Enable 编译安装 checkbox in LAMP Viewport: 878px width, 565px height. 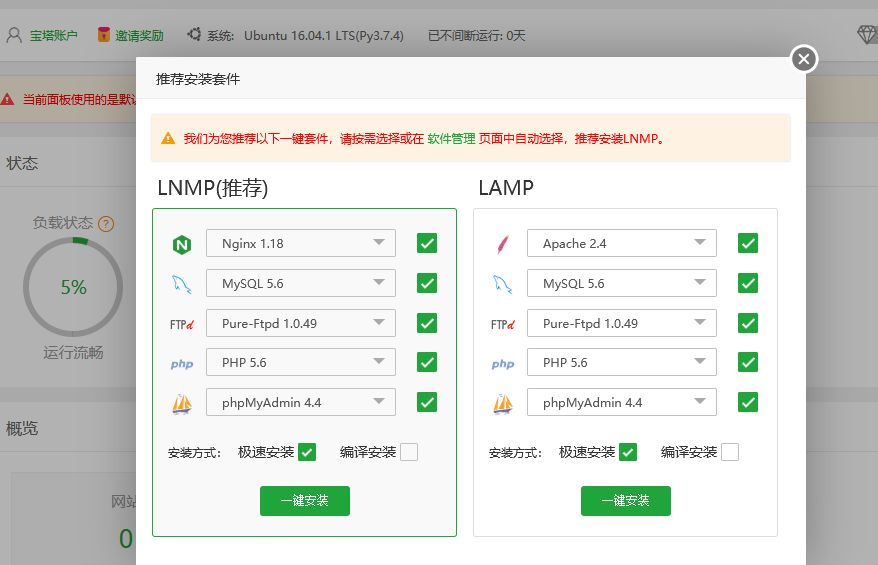(x=730, y=452)
